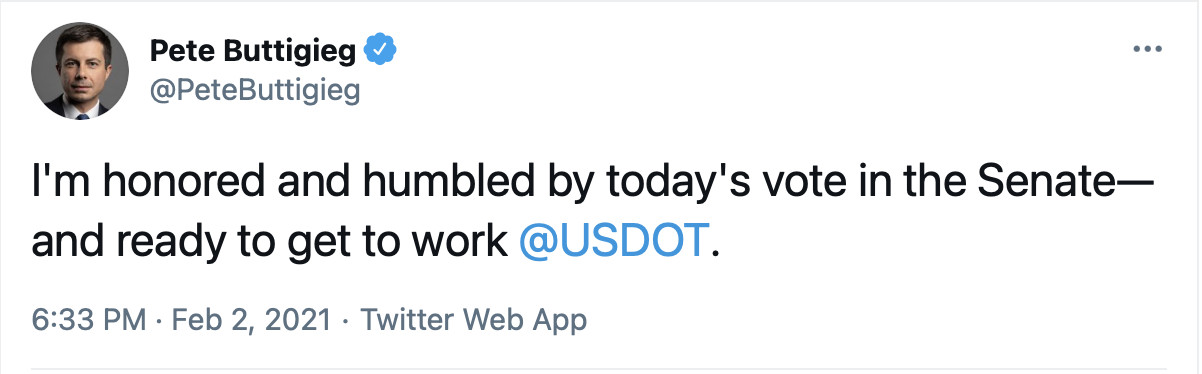Open the Twitter Web App source link
Screen dimensions: 1202x374
pyautogui.click(x=473, y=320)
